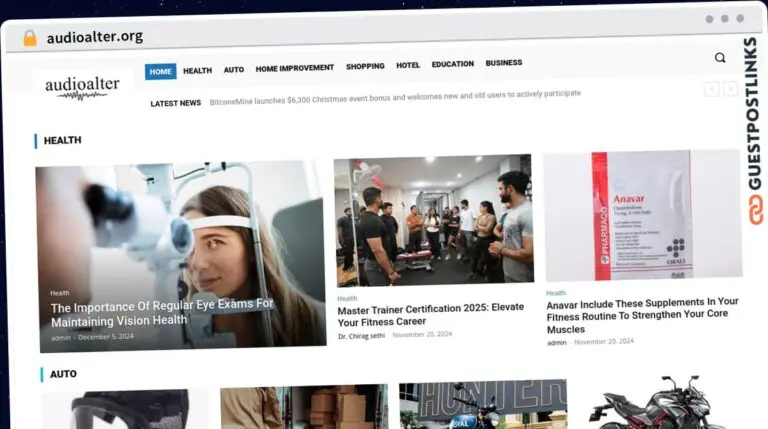768x429 pixels.
Task: Open the HOME IMPROVEMENT menu item
Action: point(294,68)
